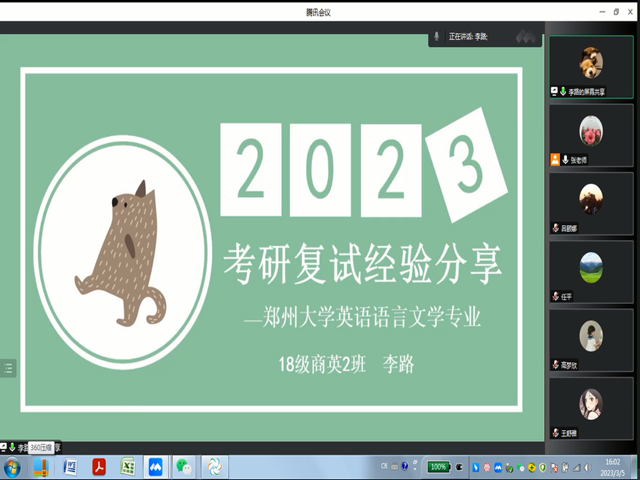
Task: Click the muted mic icon on 田丽娜's tile
Action: (x=555, y=228)
